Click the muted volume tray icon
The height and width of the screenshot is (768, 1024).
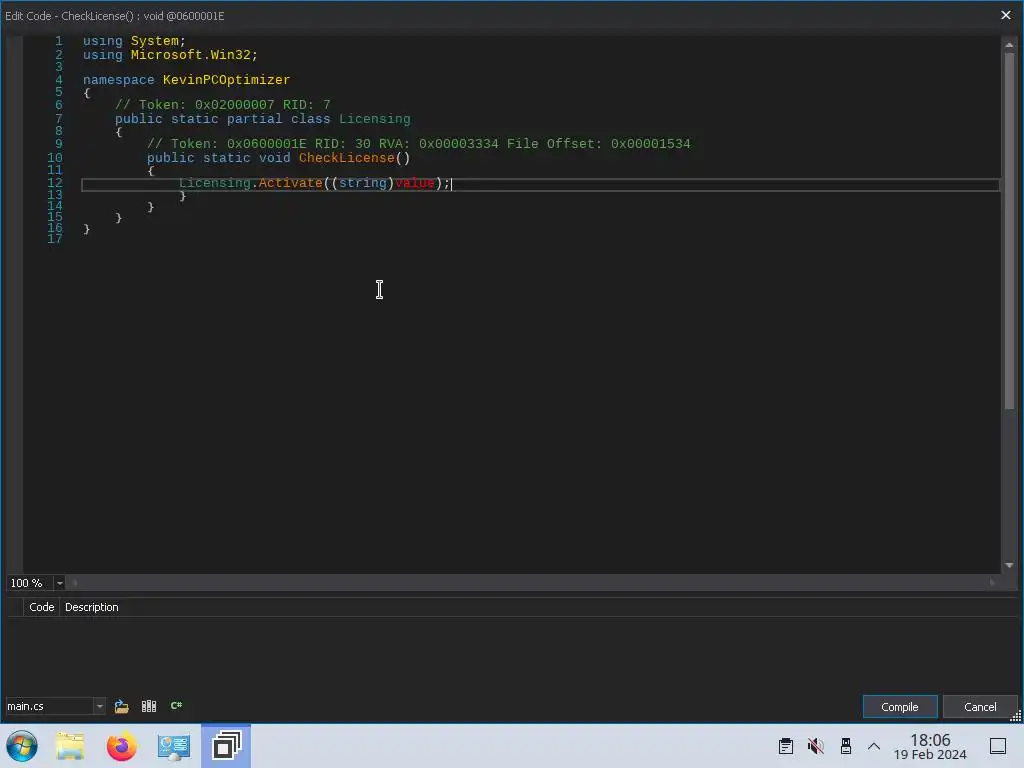click(x=816, y=746)
